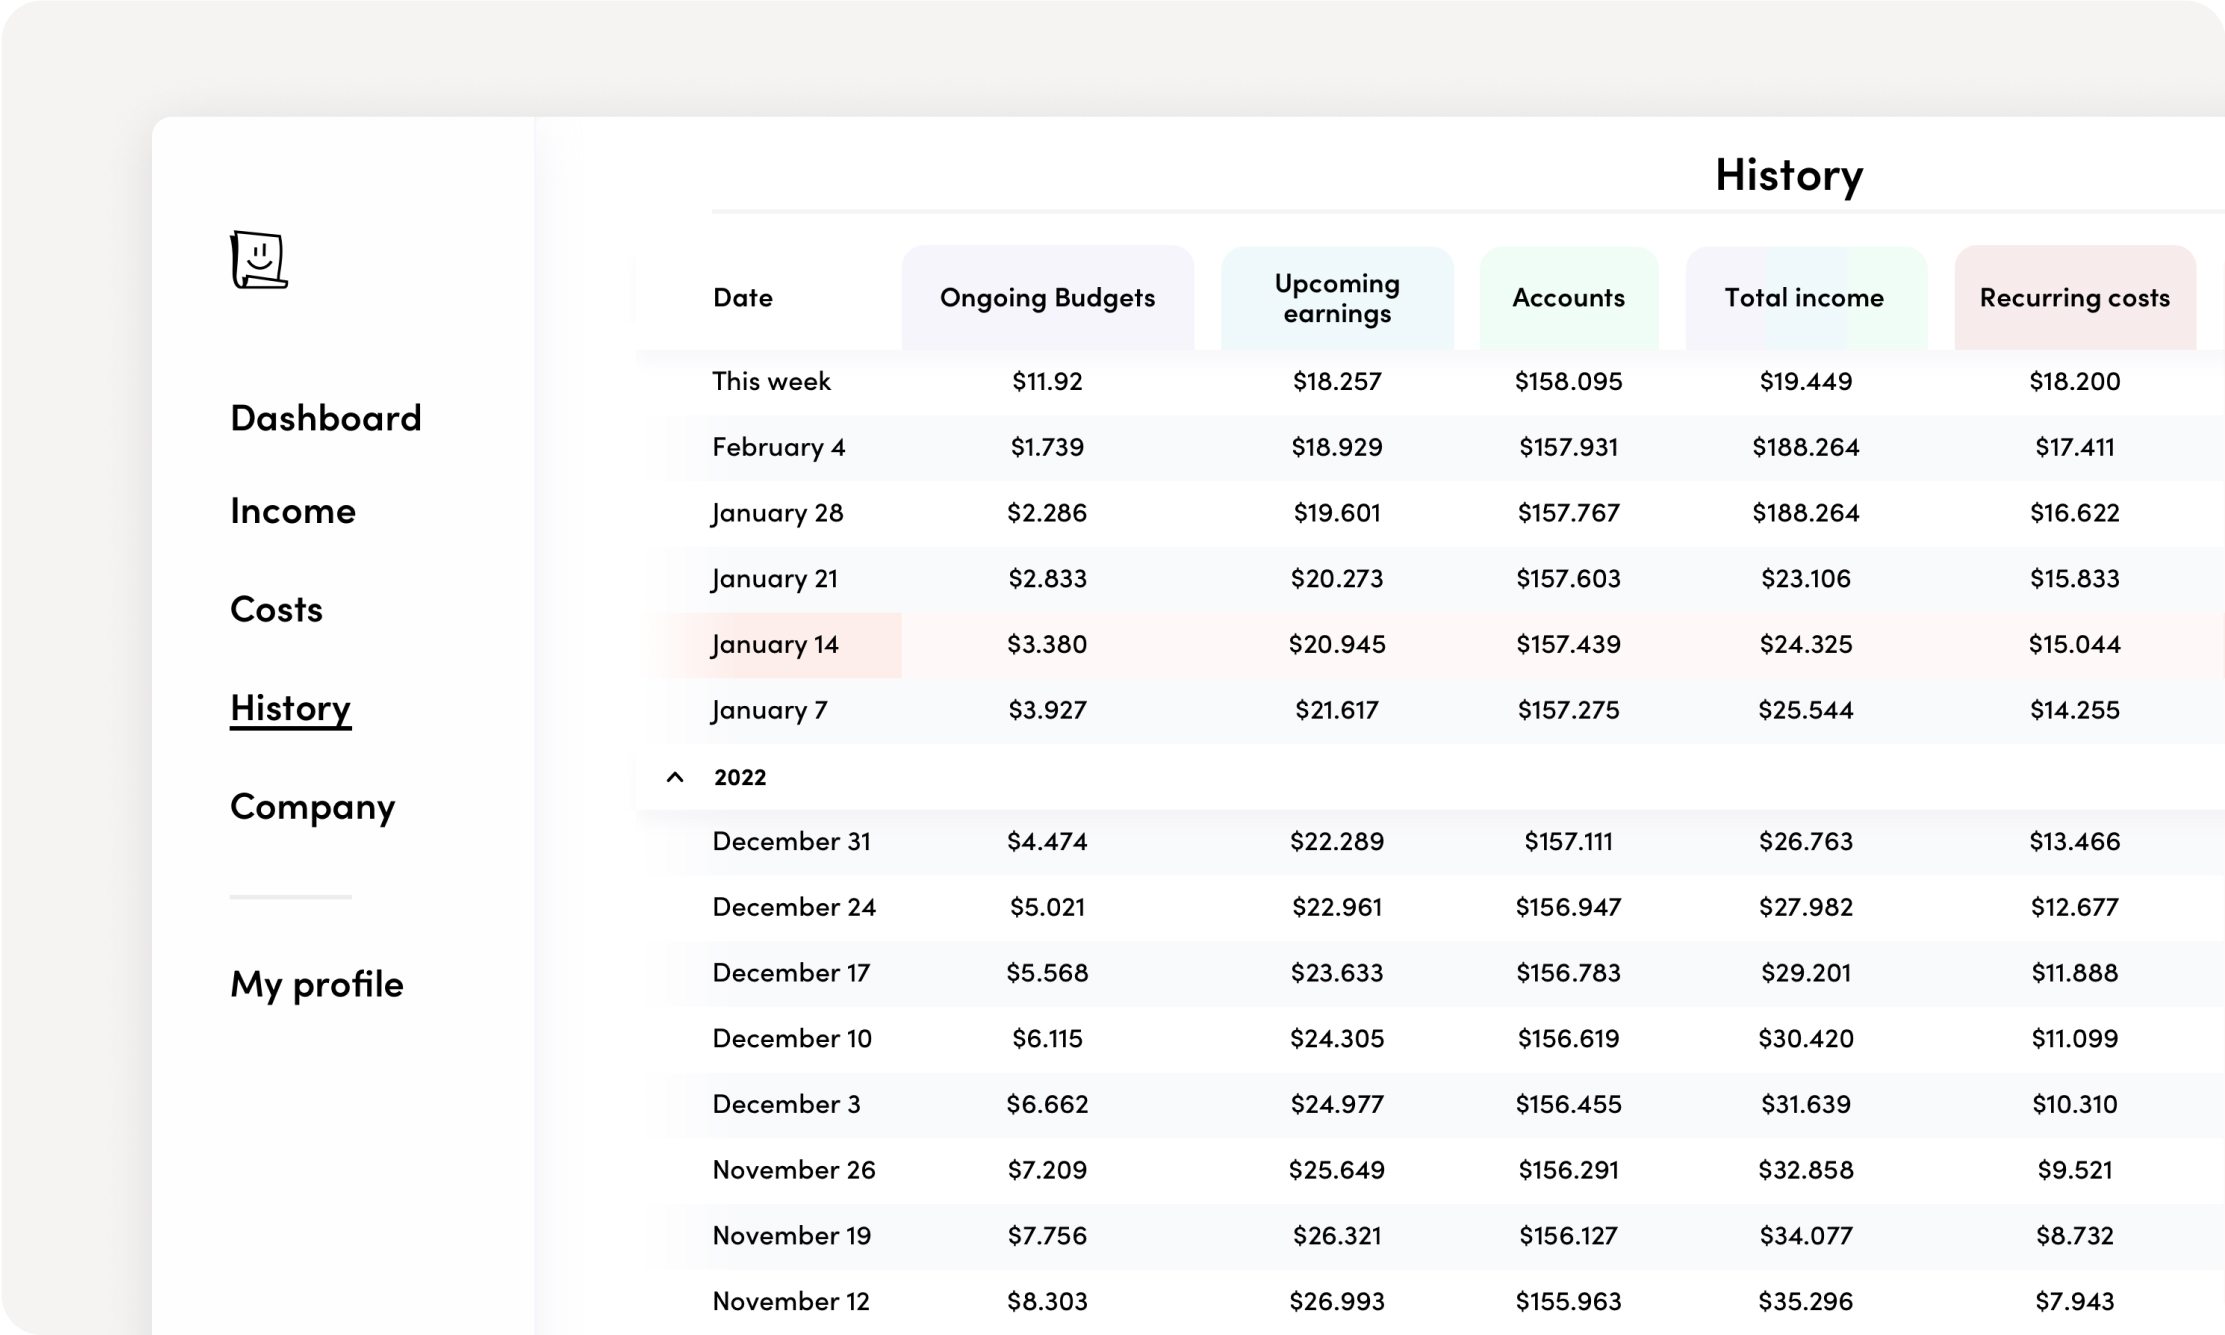The image size is (2225, 1335).
Task: Click the $188.264 total income for February 4
Action: click(1805, 447)
